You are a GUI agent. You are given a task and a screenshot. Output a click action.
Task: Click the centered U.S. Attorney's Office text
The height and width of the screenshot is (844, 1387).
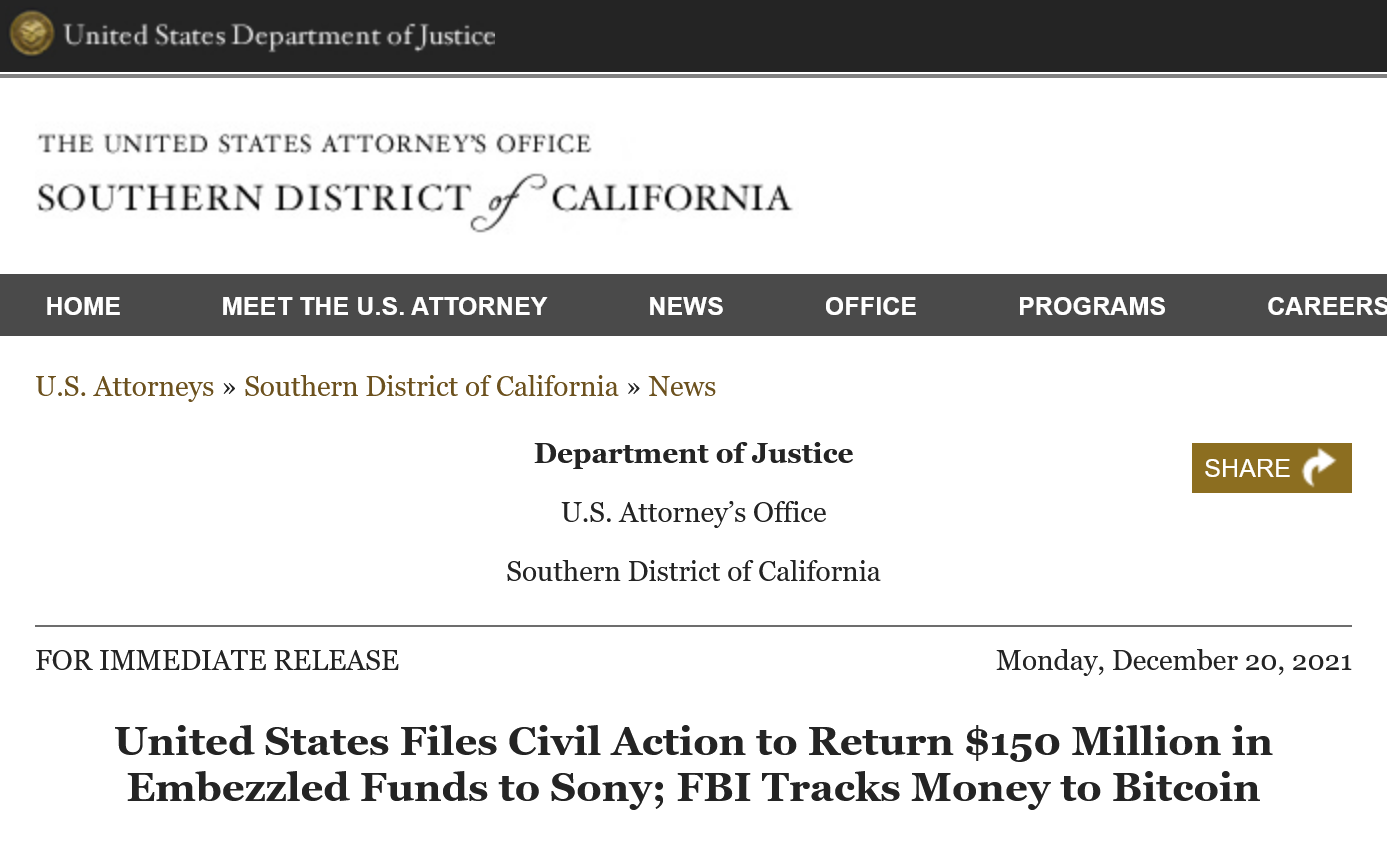coord(693,513)
